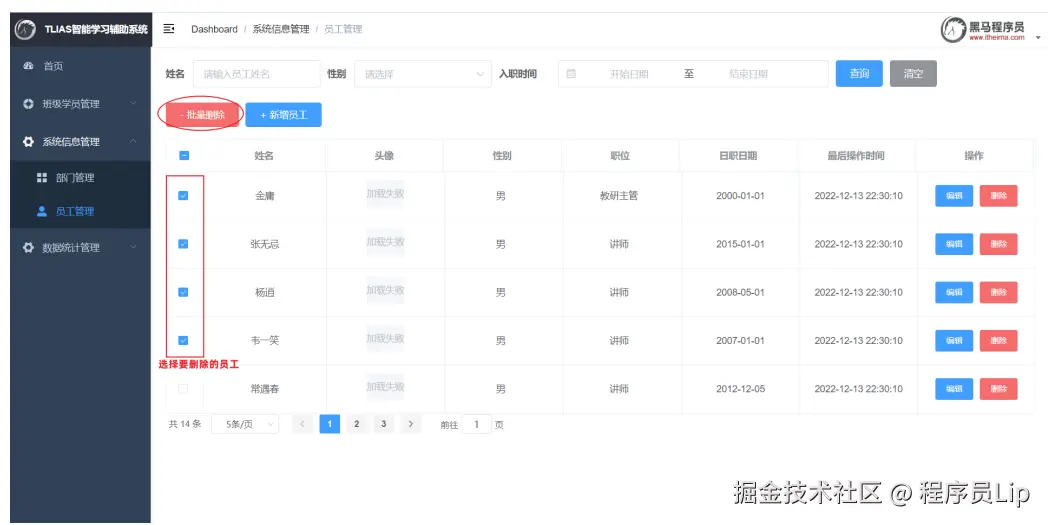Click the gear icon beside 系统信息管理
This screenshot has width=1048, height=525.
tap(28, 142)
